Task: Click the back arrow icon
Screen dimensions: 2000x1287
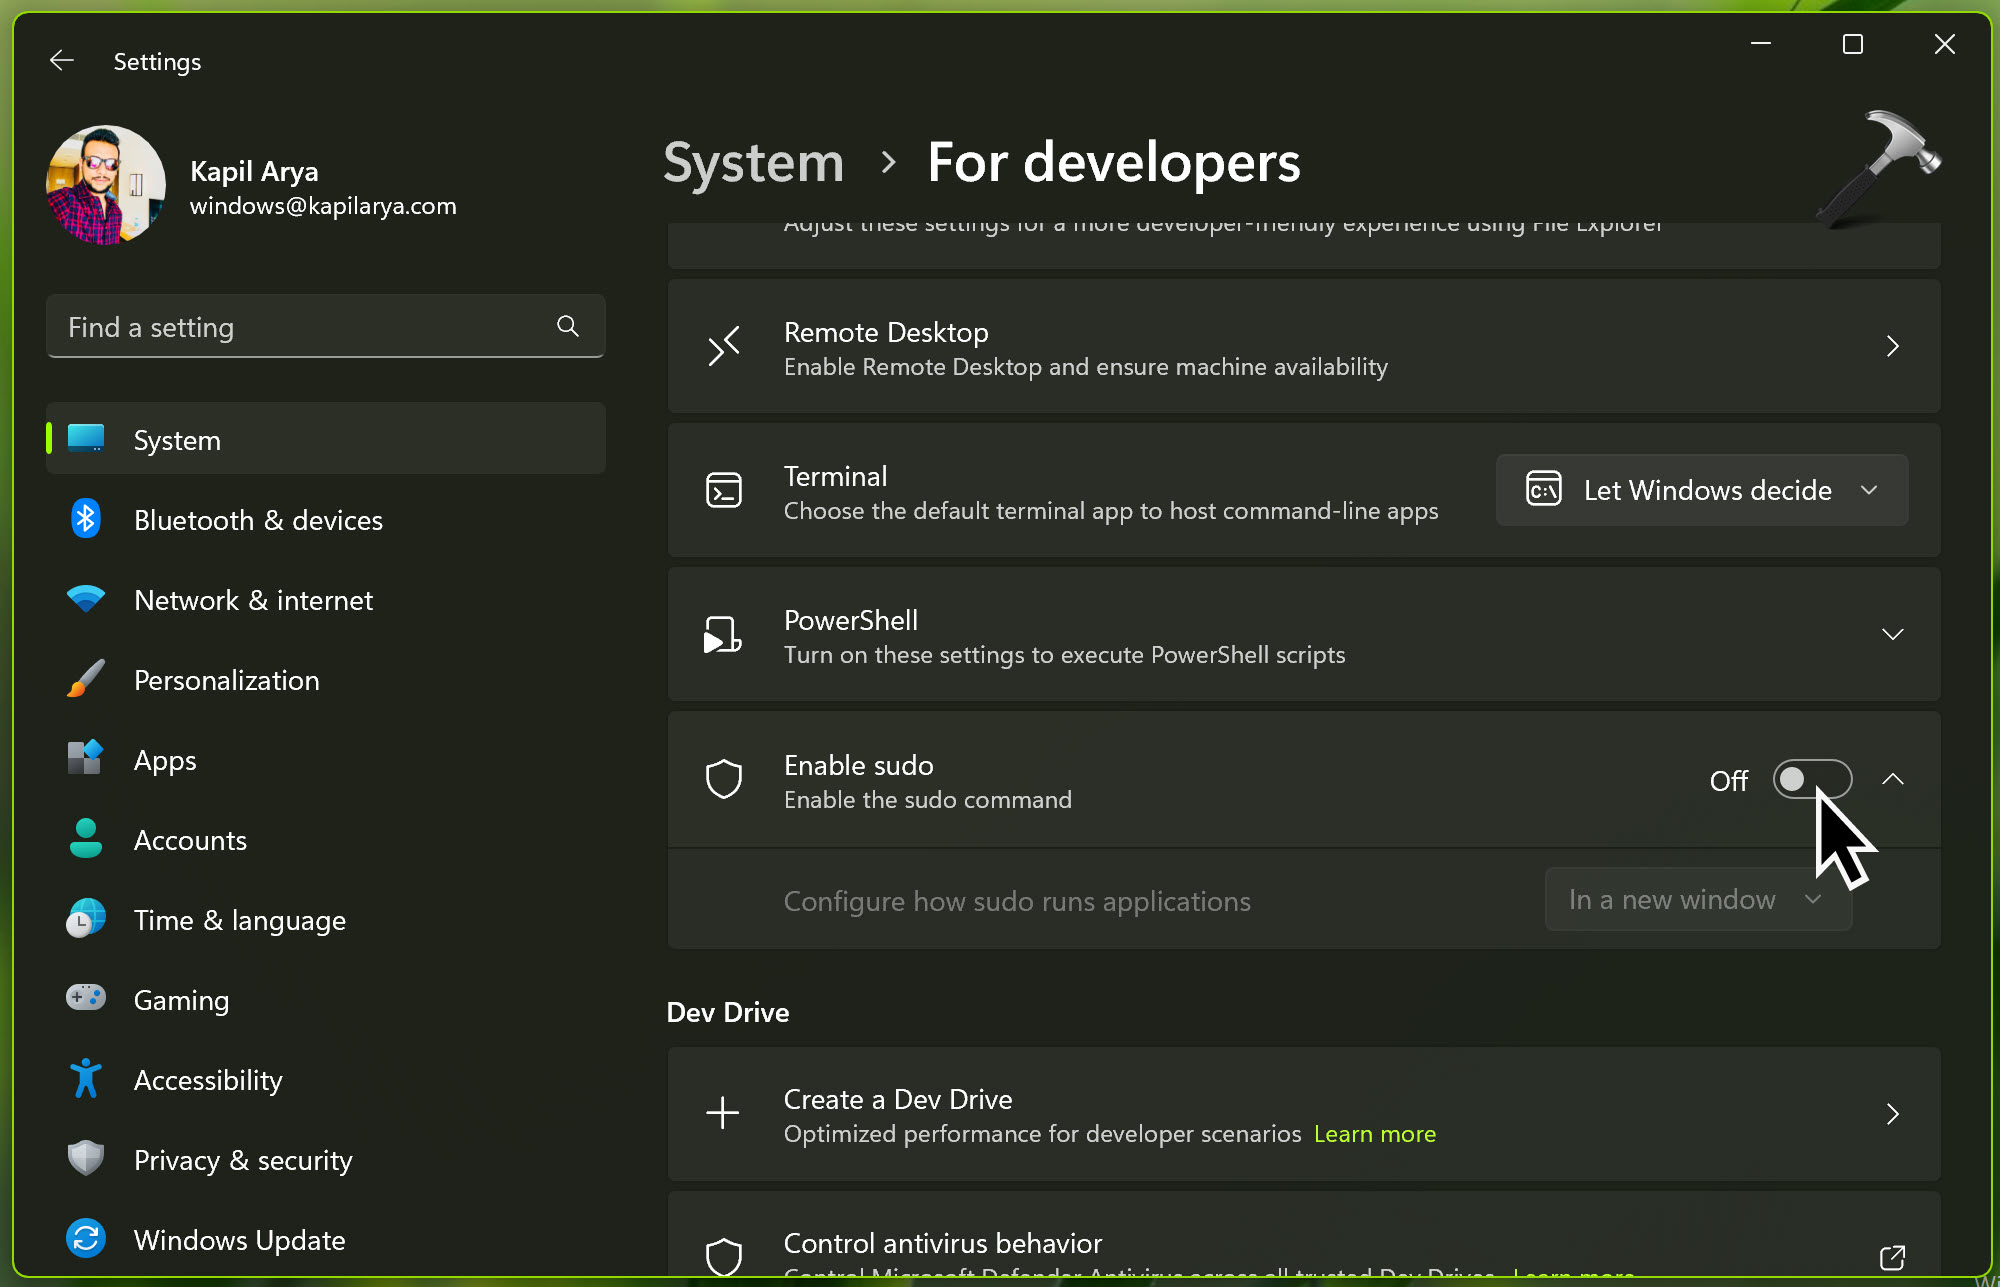Action: coord(62,61)
